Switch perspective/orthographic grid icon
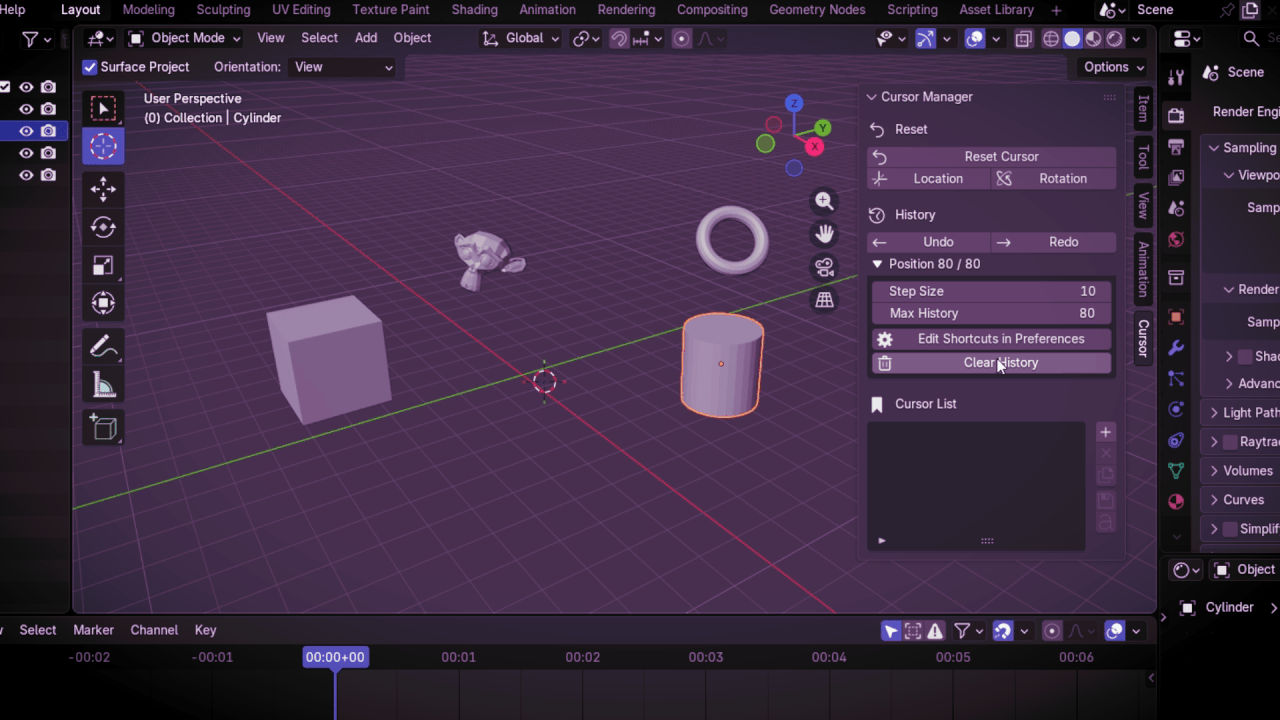 [824, 300]
